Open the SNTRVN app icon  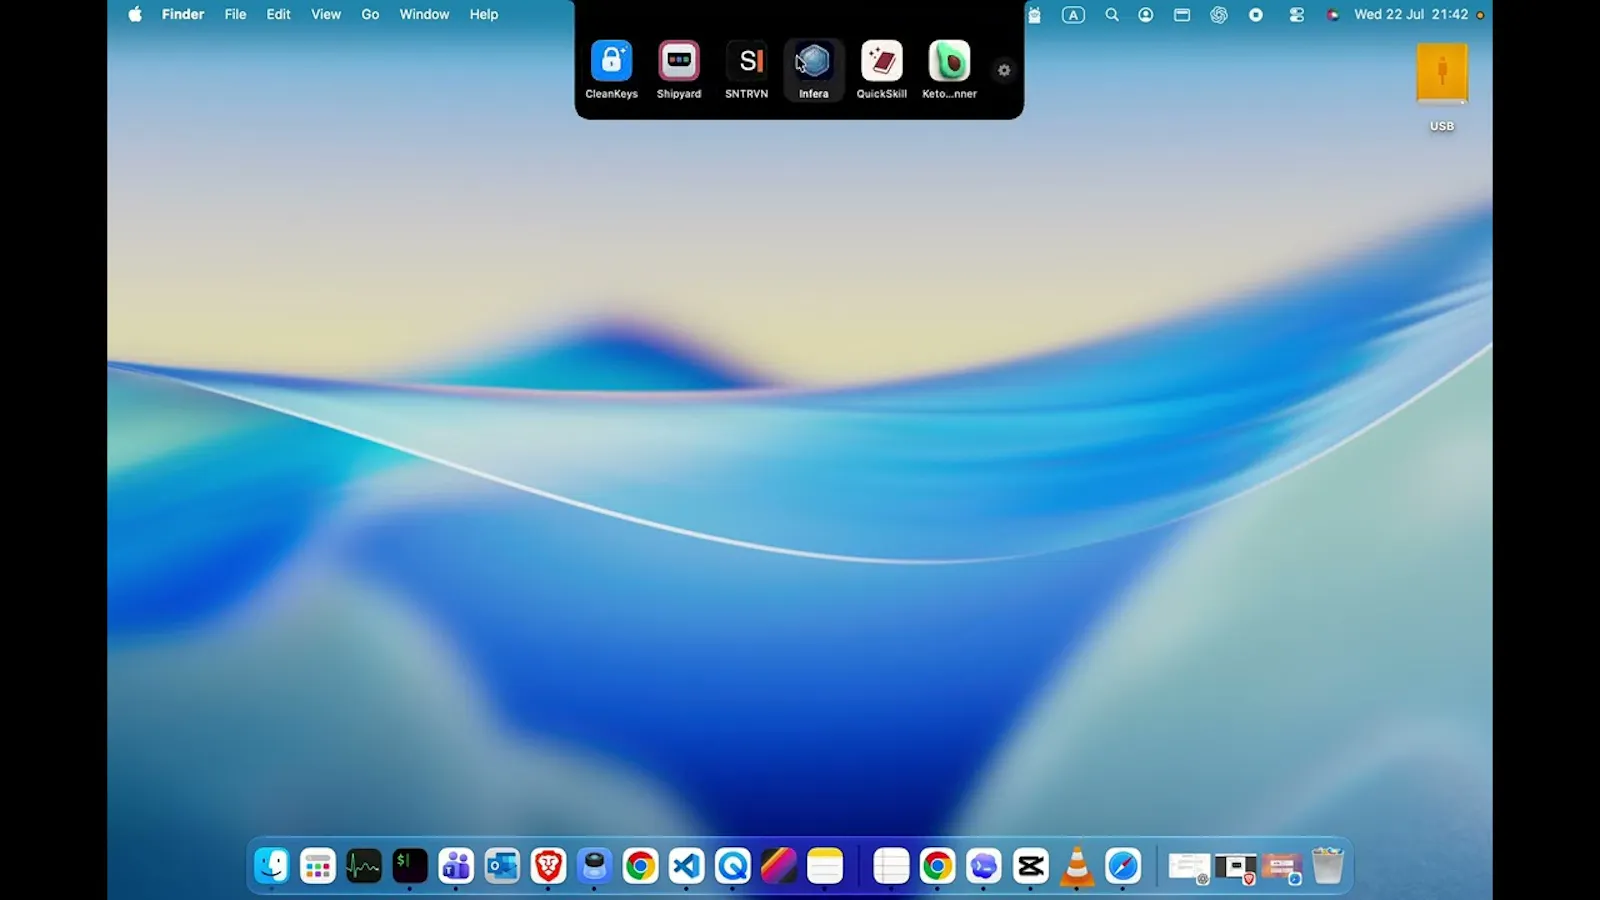[x=747, y=61]
